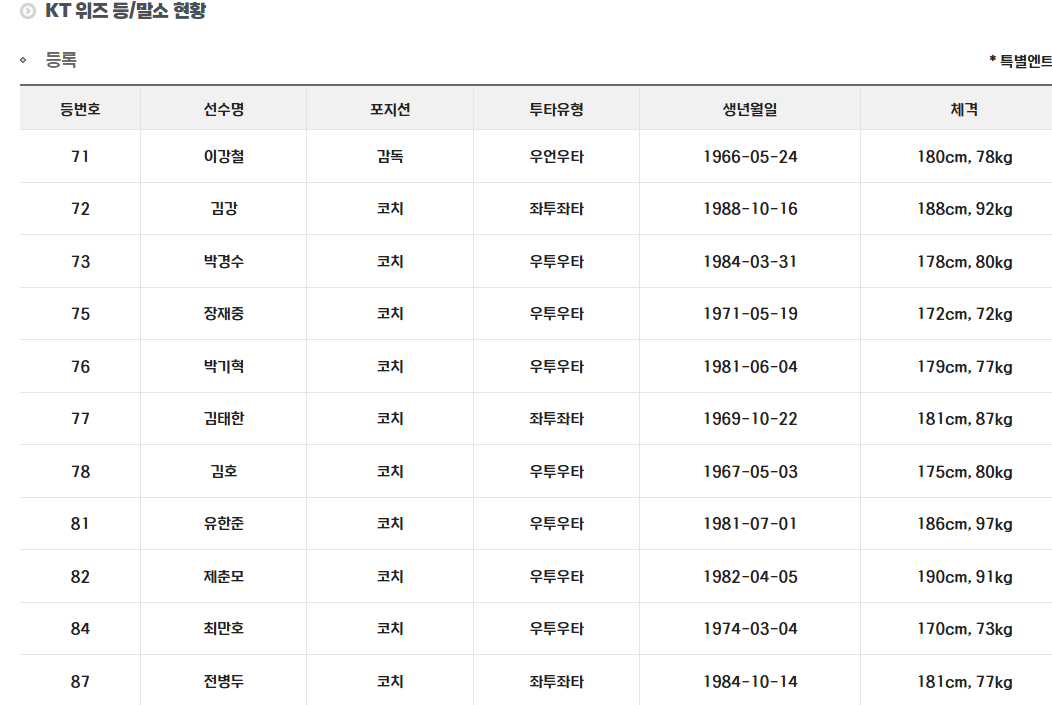Click the diamond bullet next to 등록
Image resolution: width=1052 pixels, height=705 pixels.
pyautogui.click(x=23, y=60)
